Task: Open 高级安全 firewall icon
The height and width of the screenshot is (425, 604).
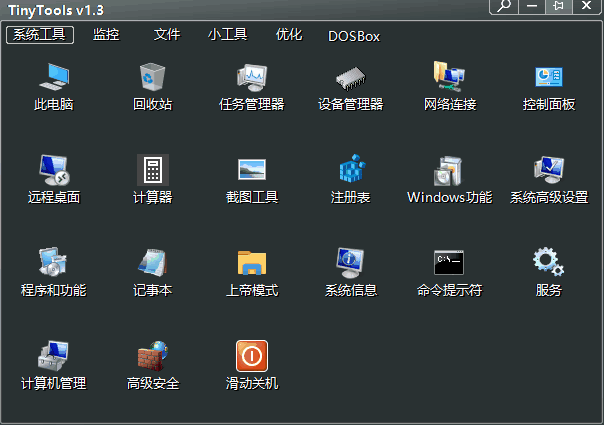Action: [x=152, y=356]
